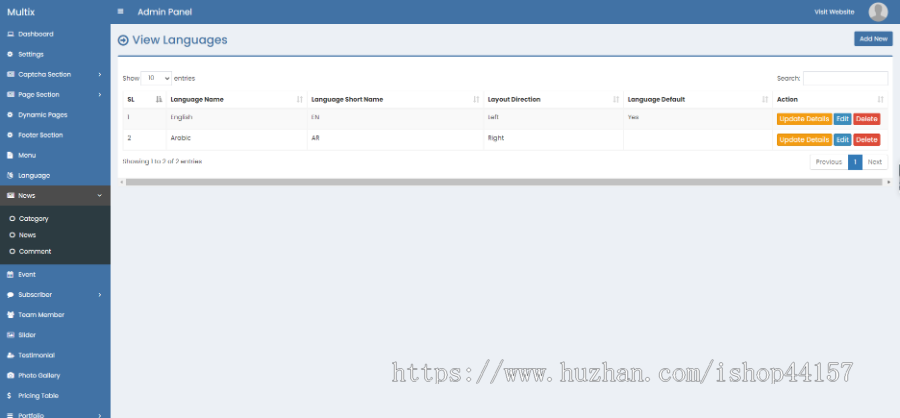
Task: Click the Dashboard laptop icon in the sidebar
Action: pos(10,34)
